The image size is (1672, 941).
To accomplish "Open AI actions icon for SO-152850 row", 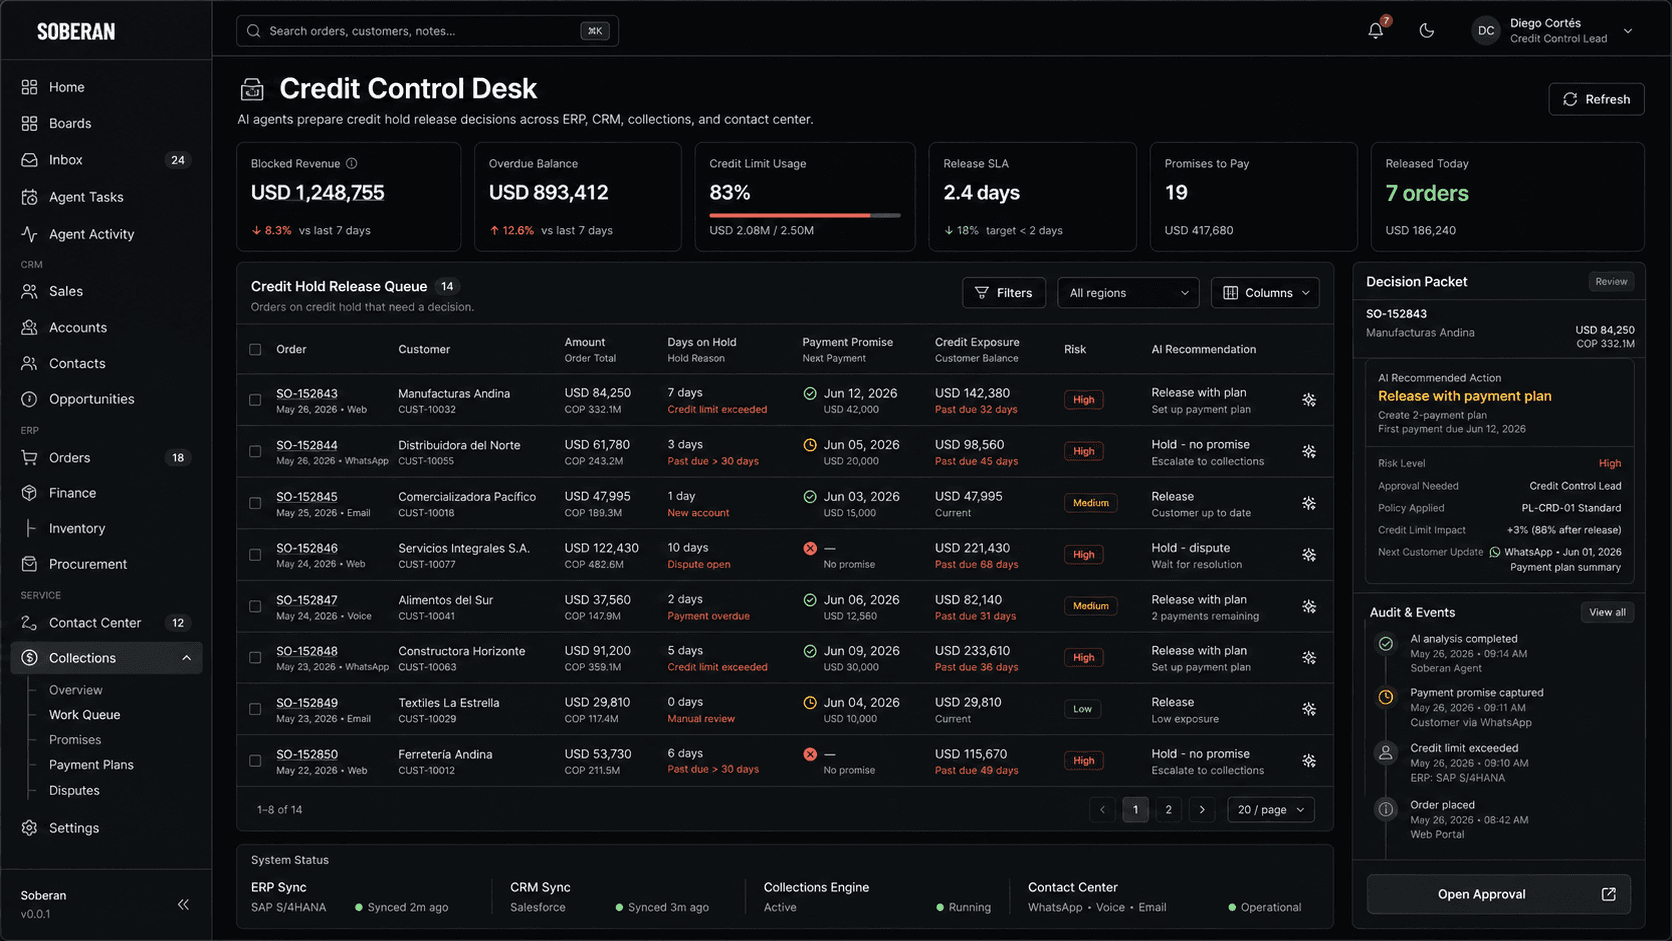I will click(1309, 761).
